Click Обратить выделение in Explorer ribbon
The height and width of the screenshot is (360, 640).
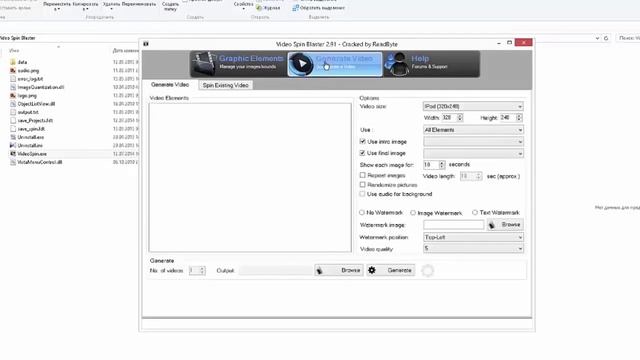[x=318, y=8]
